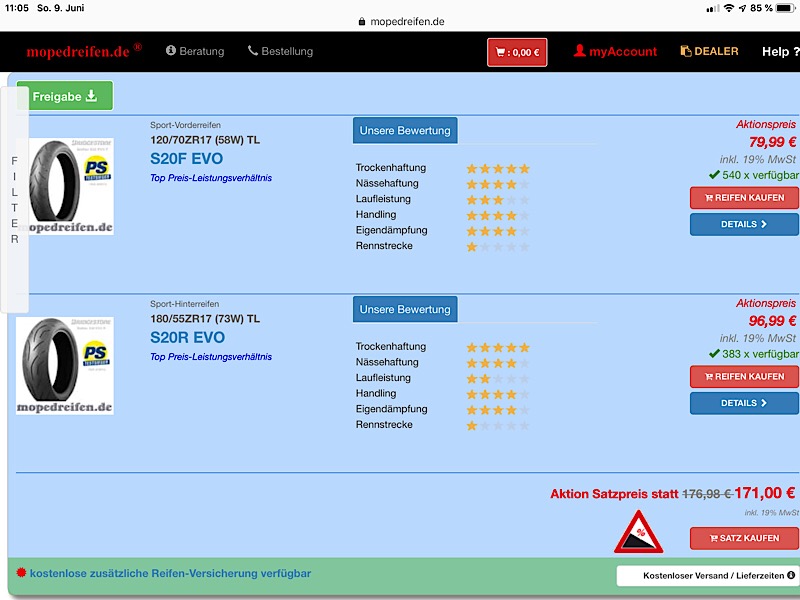Click the discount percent warning triangle icon
The height and width of the screenshot is (600, 800).
tap(638, 532)
